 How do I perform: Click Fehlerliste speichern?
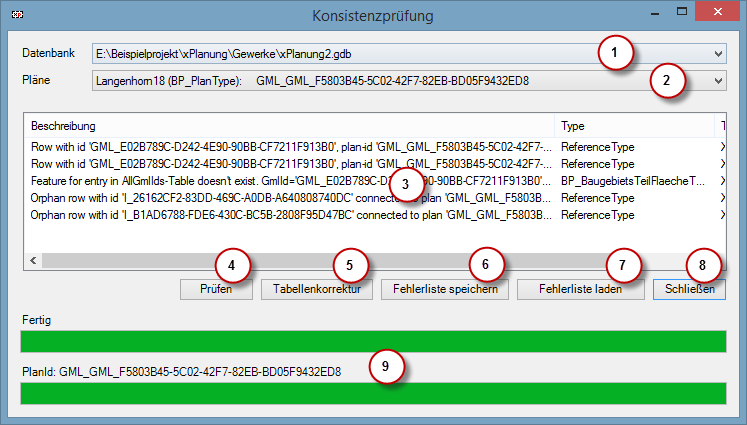click(445, 290)
